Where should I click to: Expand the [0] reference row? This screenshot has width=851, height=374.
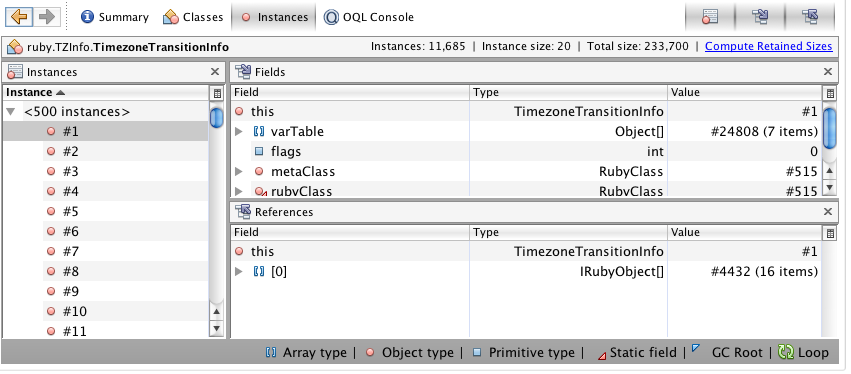pos(238,271)
